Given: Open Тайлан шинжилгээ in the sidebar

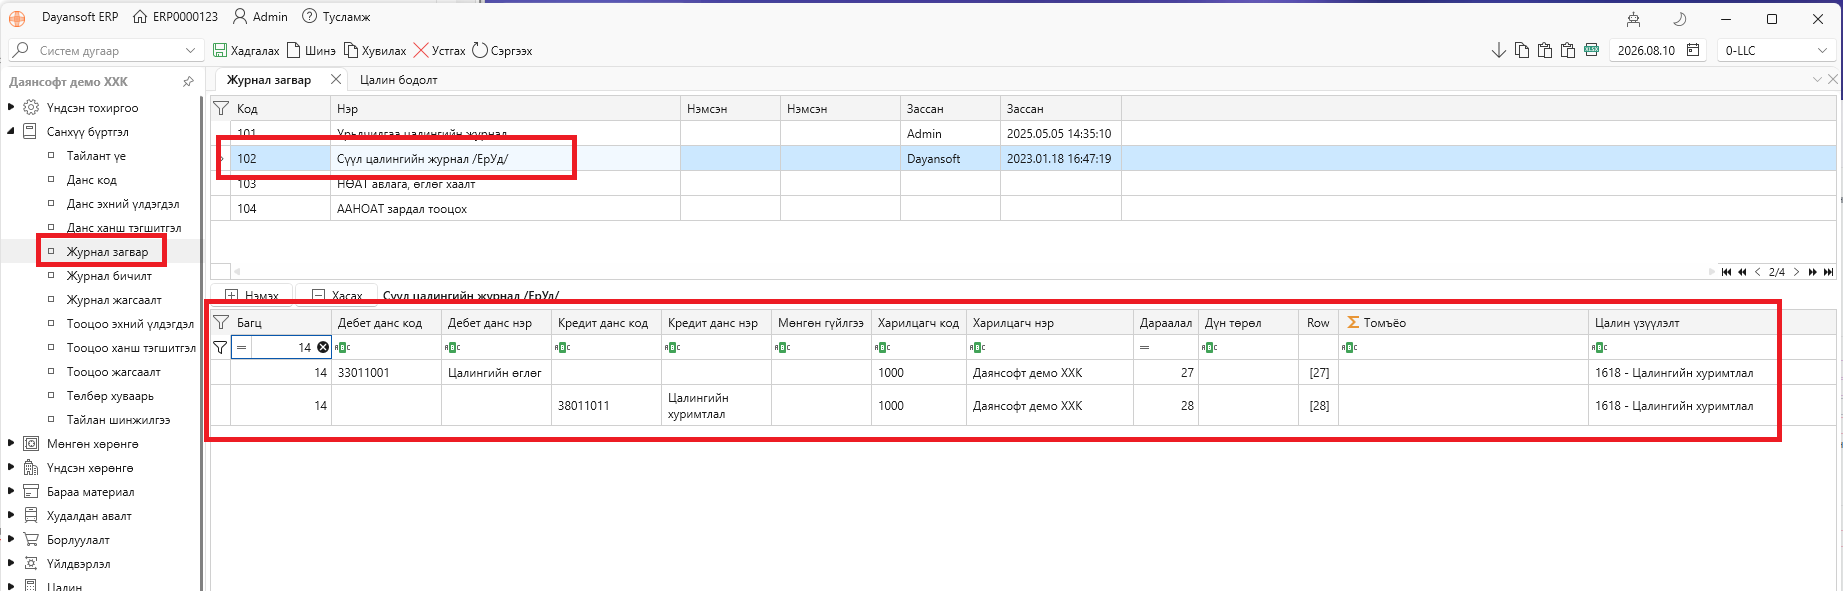Looking at the screenshot, I should click(118, 420).
